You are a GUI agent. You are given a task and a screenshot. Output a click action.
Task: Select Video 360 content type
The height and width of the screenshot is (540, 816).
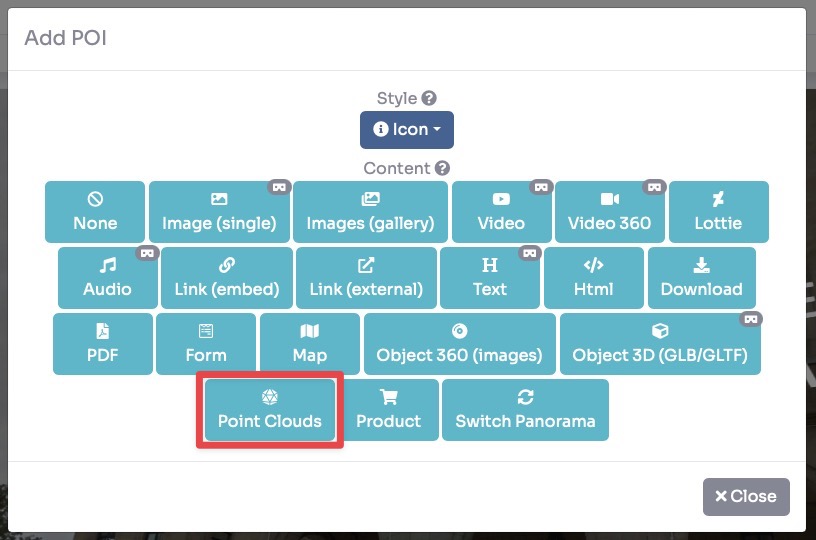coord(609,212)
